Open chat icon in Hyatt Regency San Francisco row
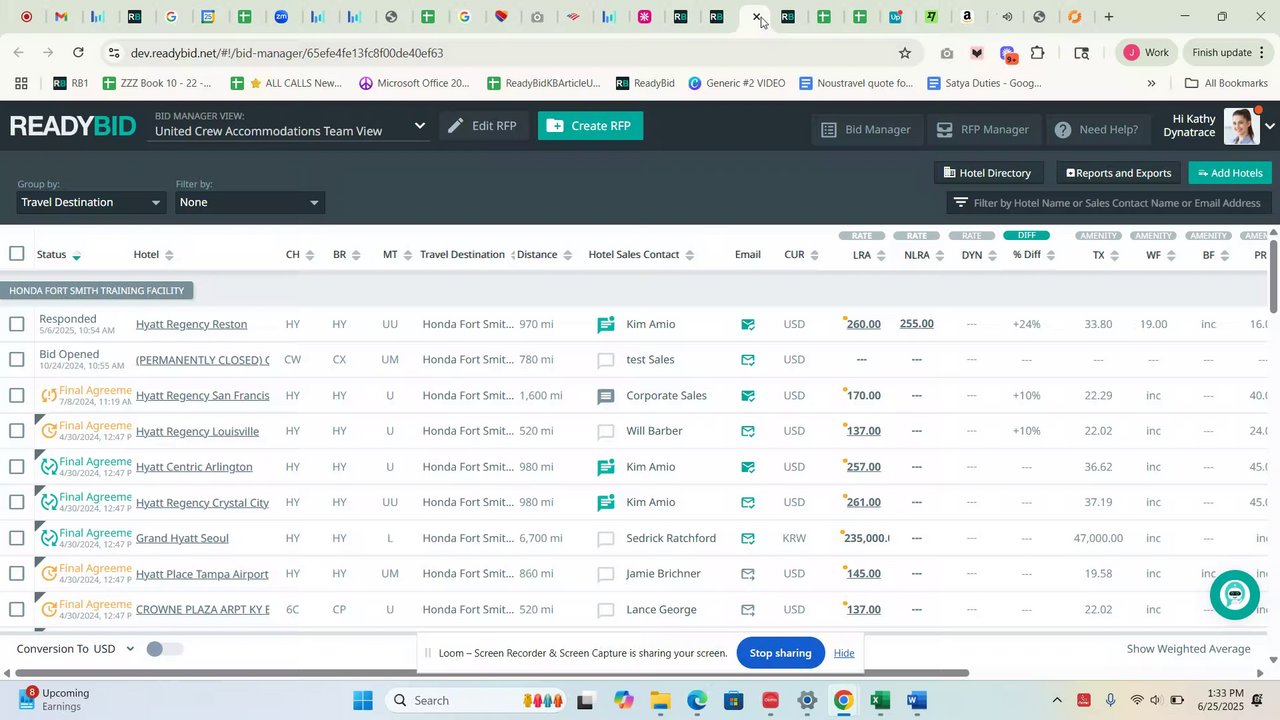 click(x=606, y=396)
